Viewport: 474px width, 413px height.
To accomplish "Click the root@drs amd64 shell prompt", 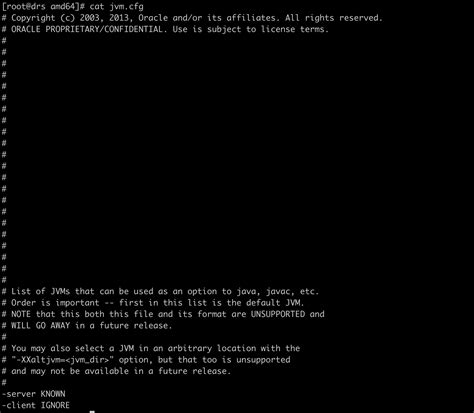I will click(x=44, y=7).
